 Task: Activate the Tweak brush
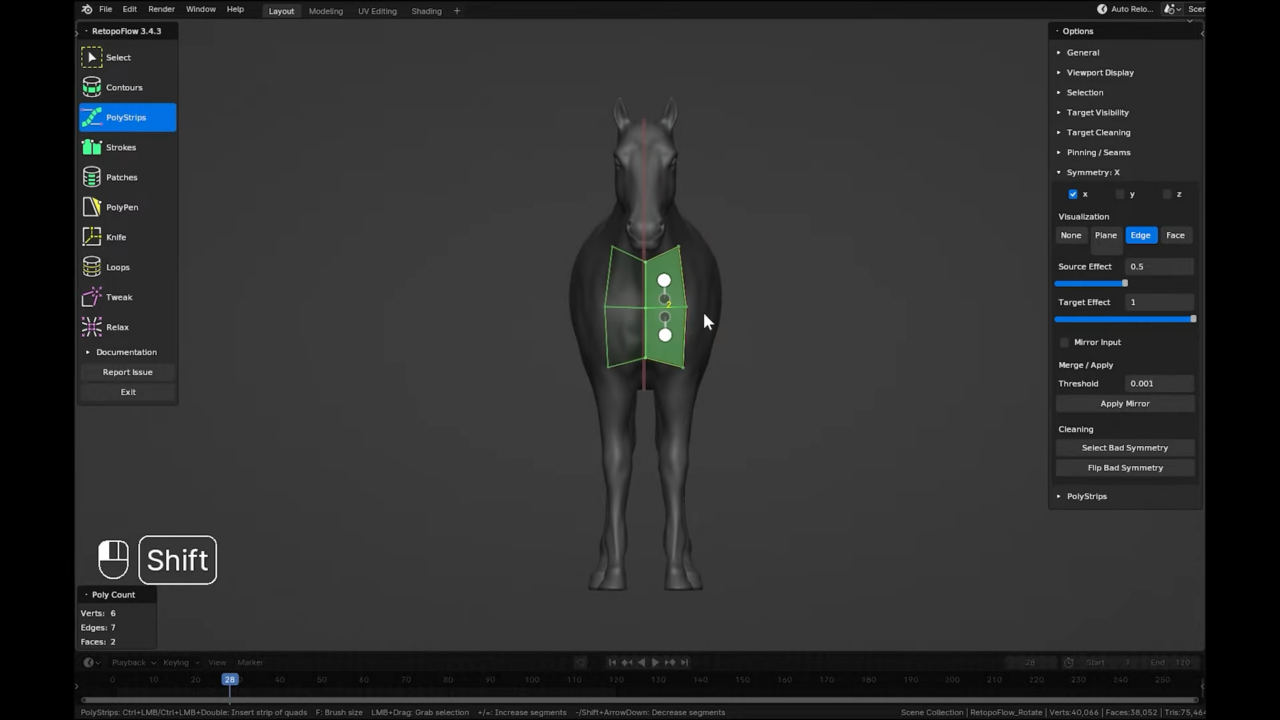pyautogui.click(x=119, y=297)
